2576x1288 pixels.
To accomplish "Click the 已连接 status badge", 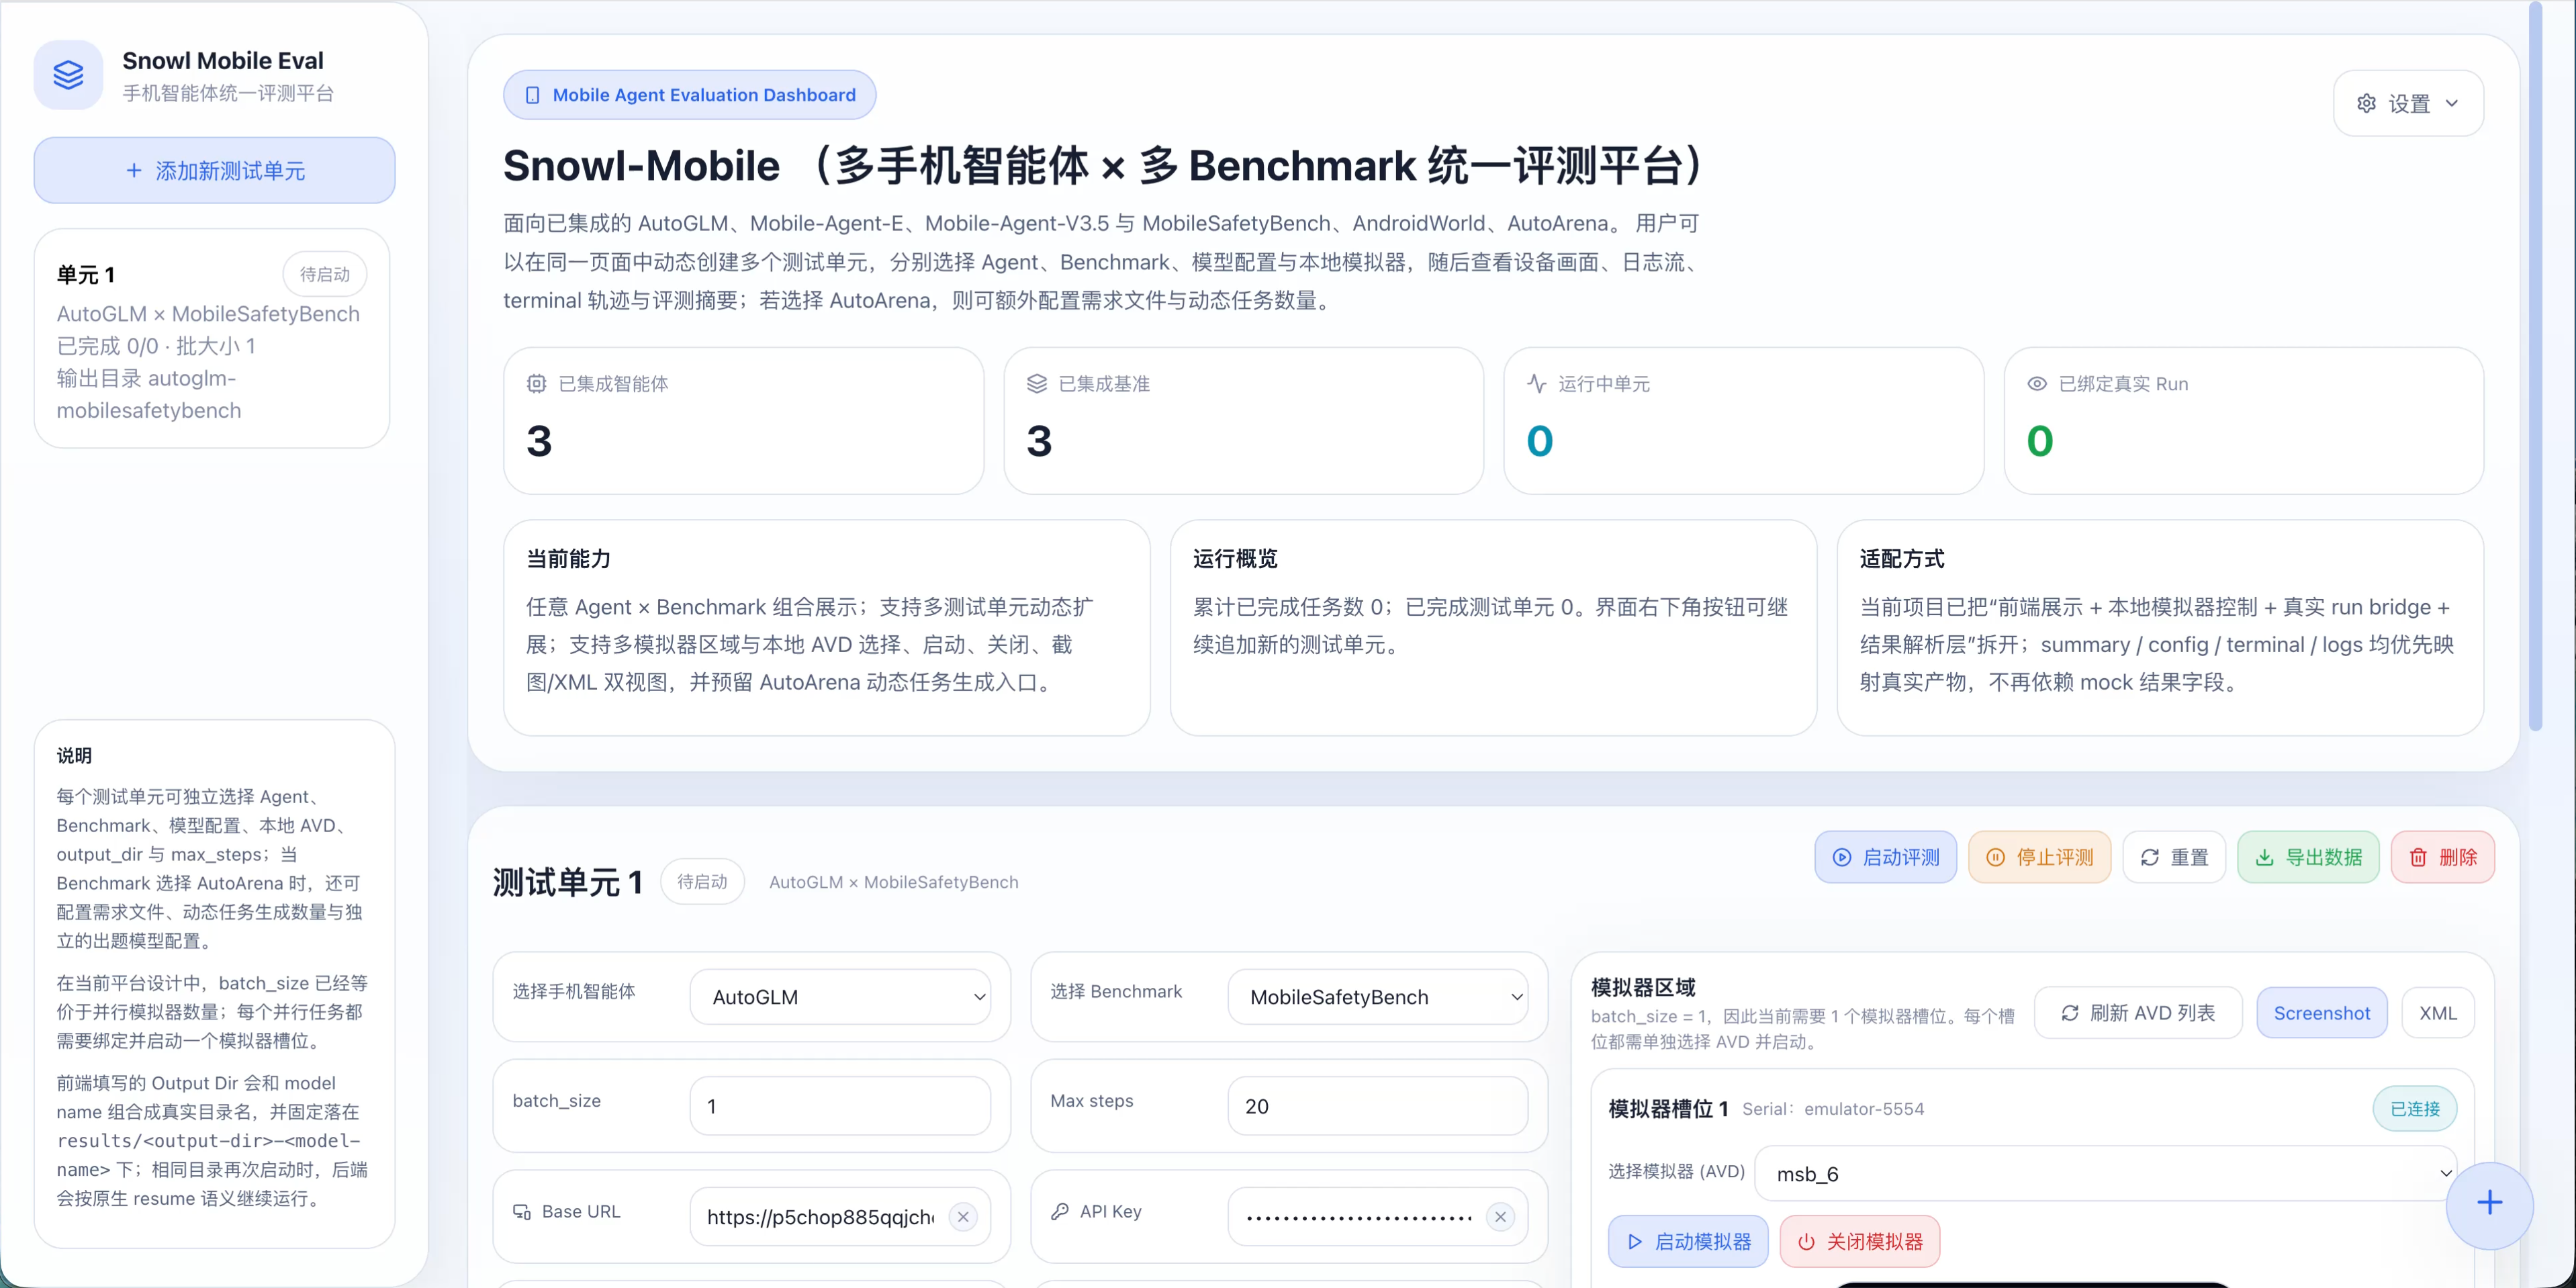I will (2414, 1108).
